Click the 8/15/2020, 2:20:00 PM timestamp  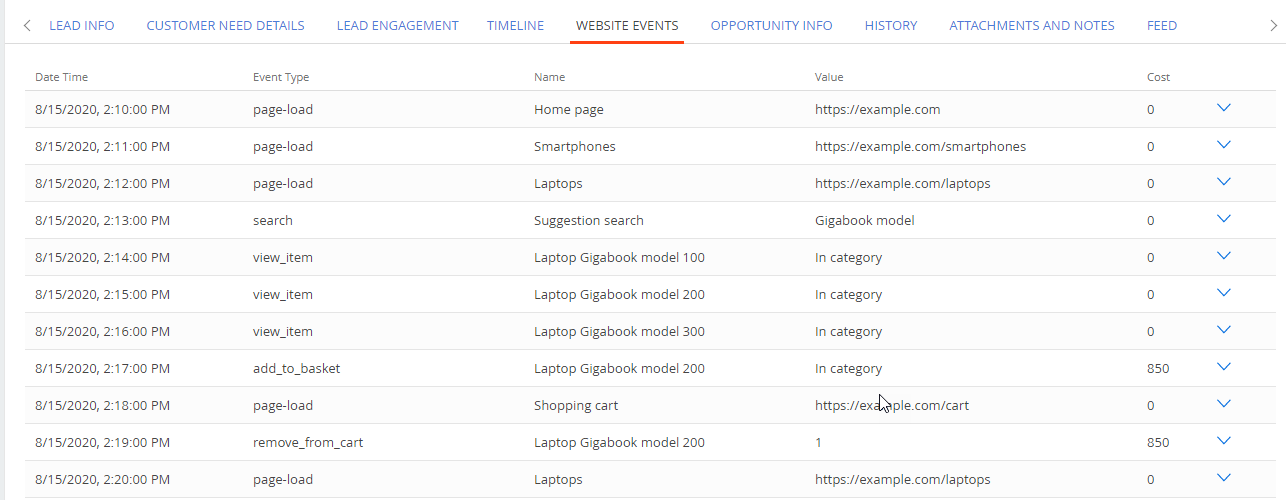pos(102,480)
